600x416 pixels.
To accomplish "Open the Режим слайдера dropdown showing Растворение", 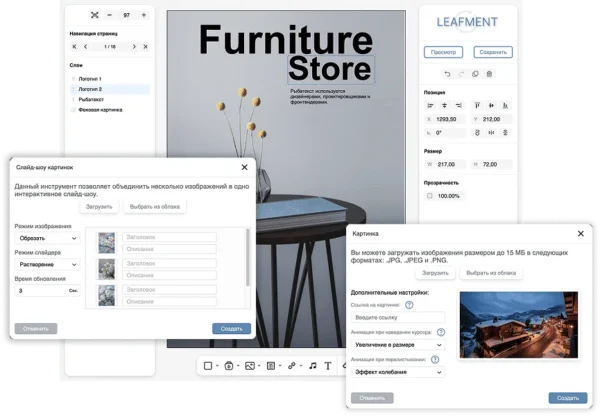I will pos(46,267).
